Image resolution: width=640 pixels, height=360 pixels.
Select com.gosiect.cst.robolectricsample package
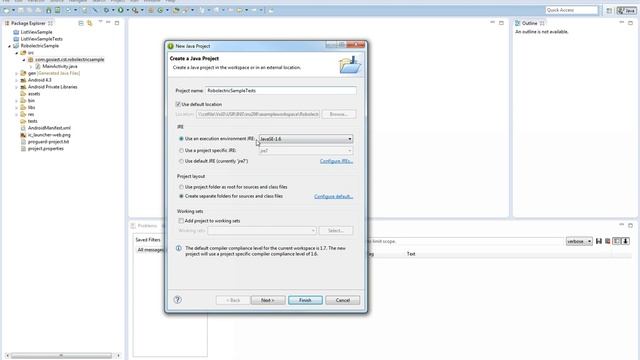click(x=69, y=60)
